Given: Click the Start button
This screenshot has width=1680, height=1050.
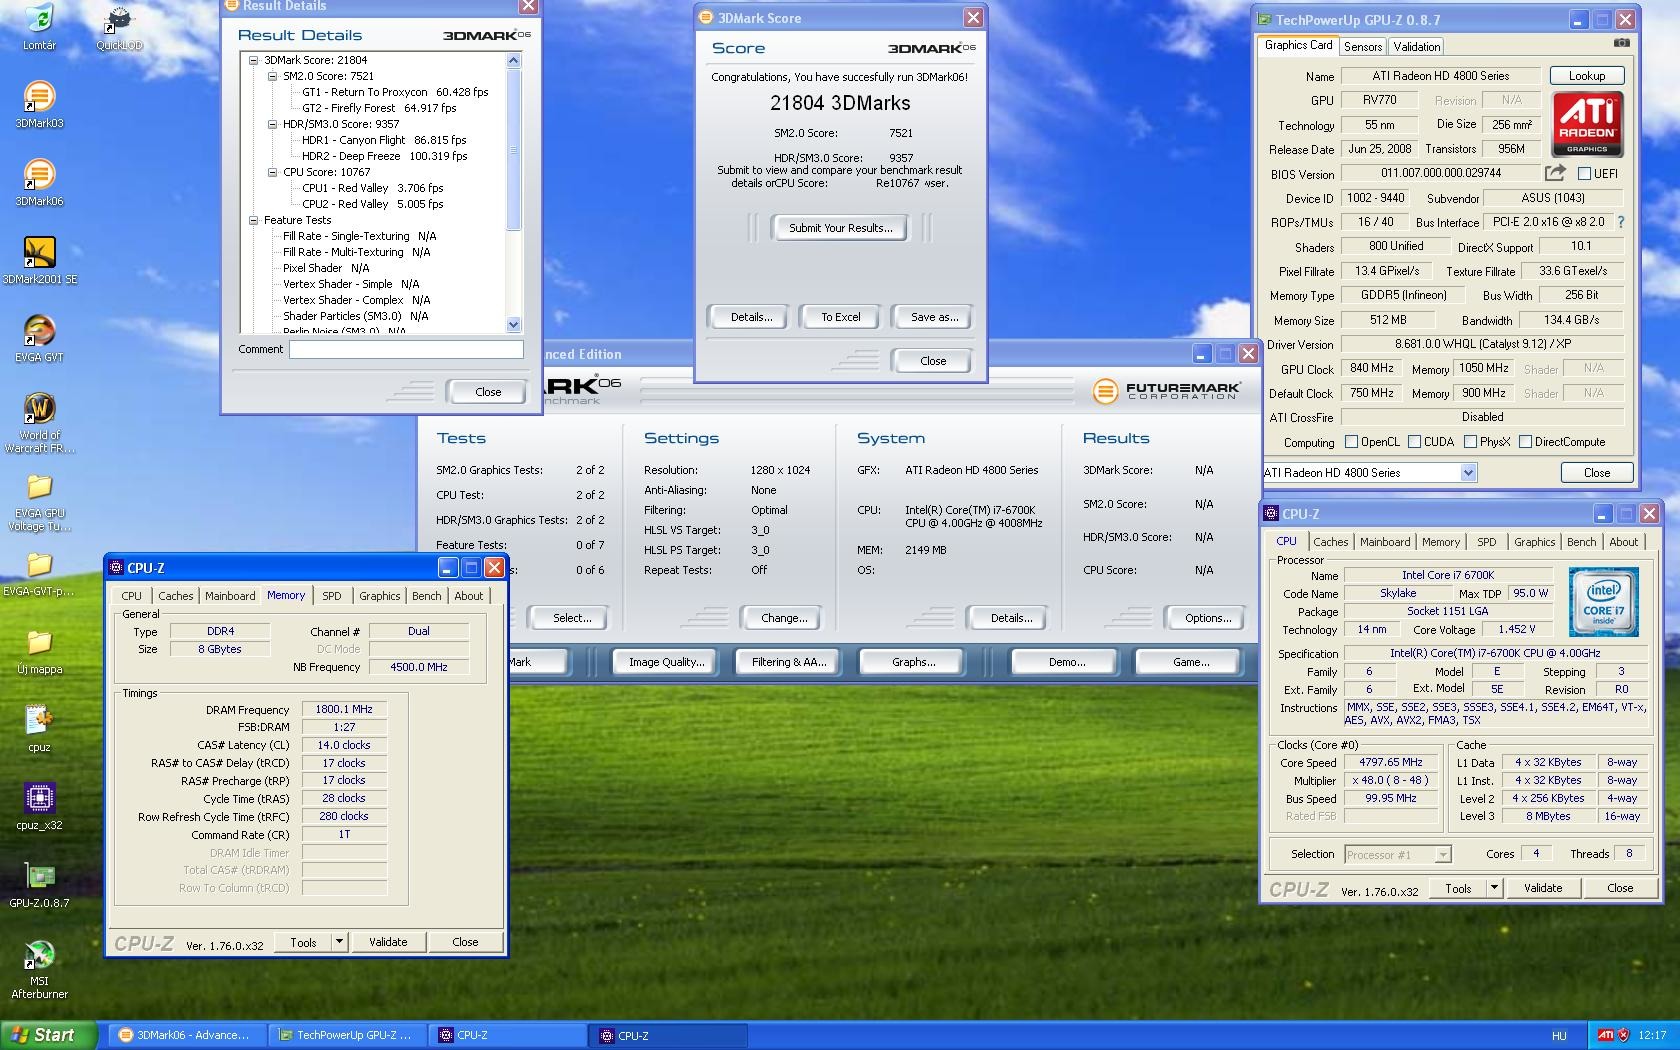Looking at the screenshot, I should point(49,1035).
